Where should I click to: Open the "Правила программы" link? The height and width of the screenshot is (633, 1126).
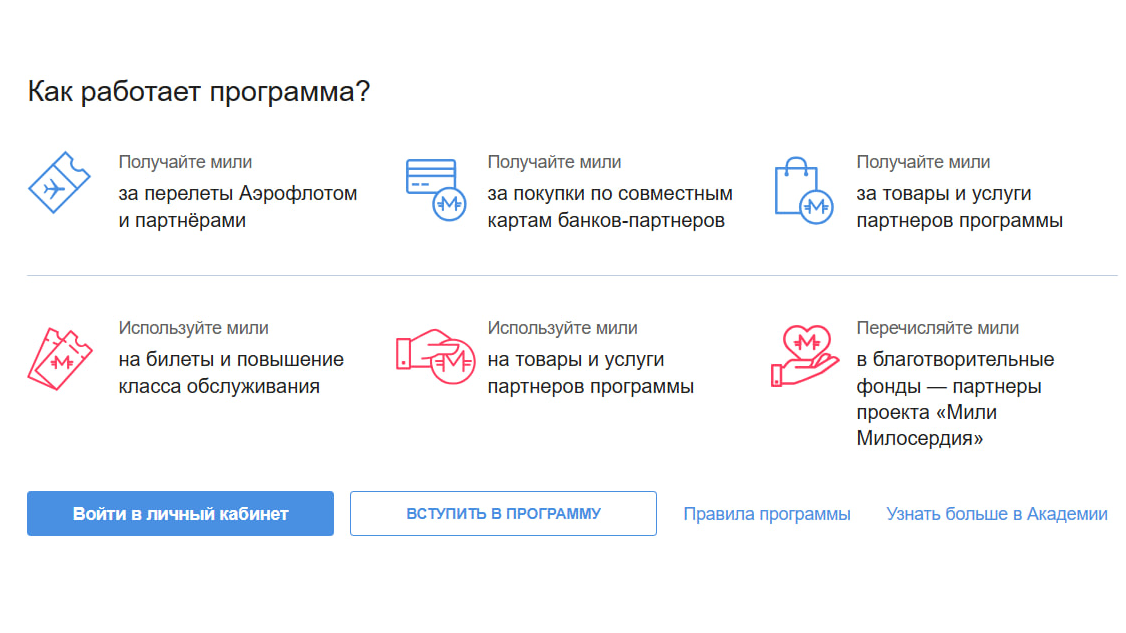[767, 514]
